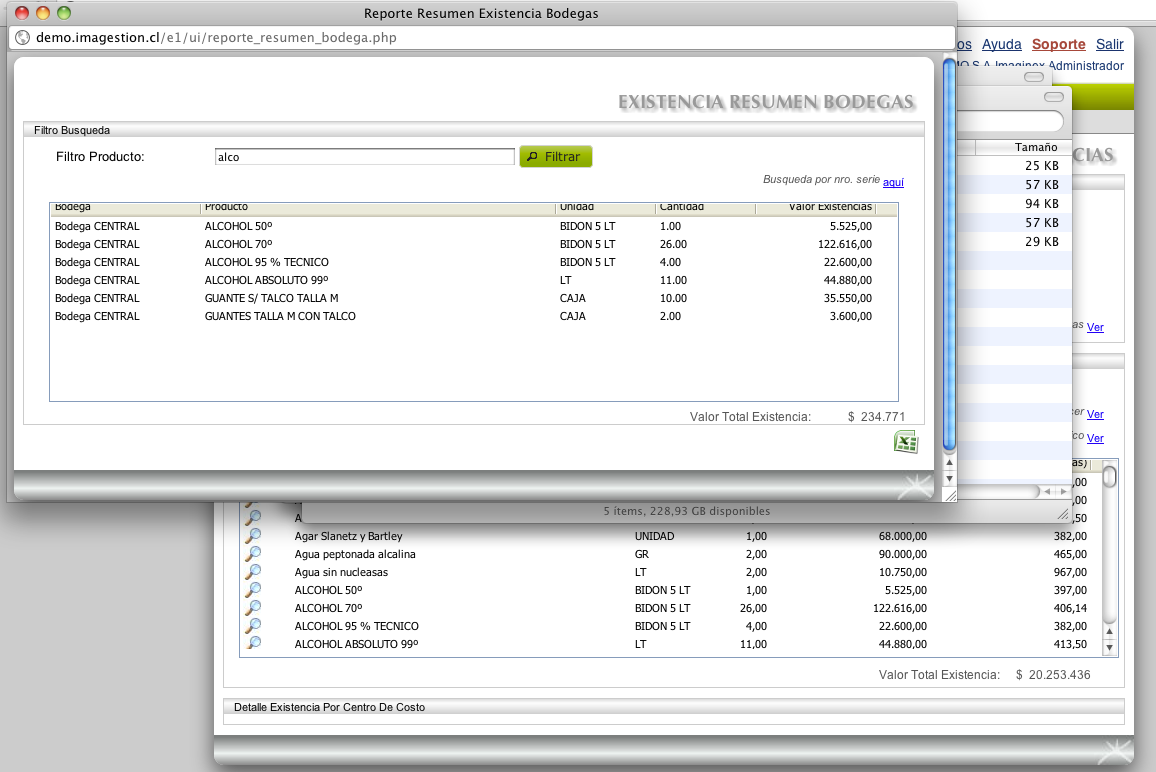This screenshot has height=772, width=1156.
Task: Click background table scrollbar up arrow
Action: (x=1110, y=632)
